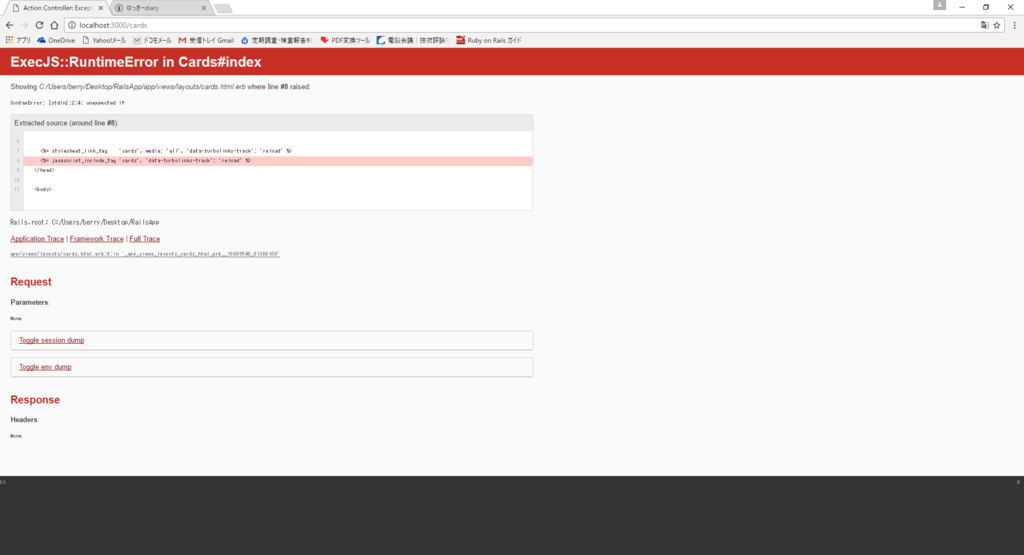
Task: Open the 定期調査 bookmark
Action: 276,40
